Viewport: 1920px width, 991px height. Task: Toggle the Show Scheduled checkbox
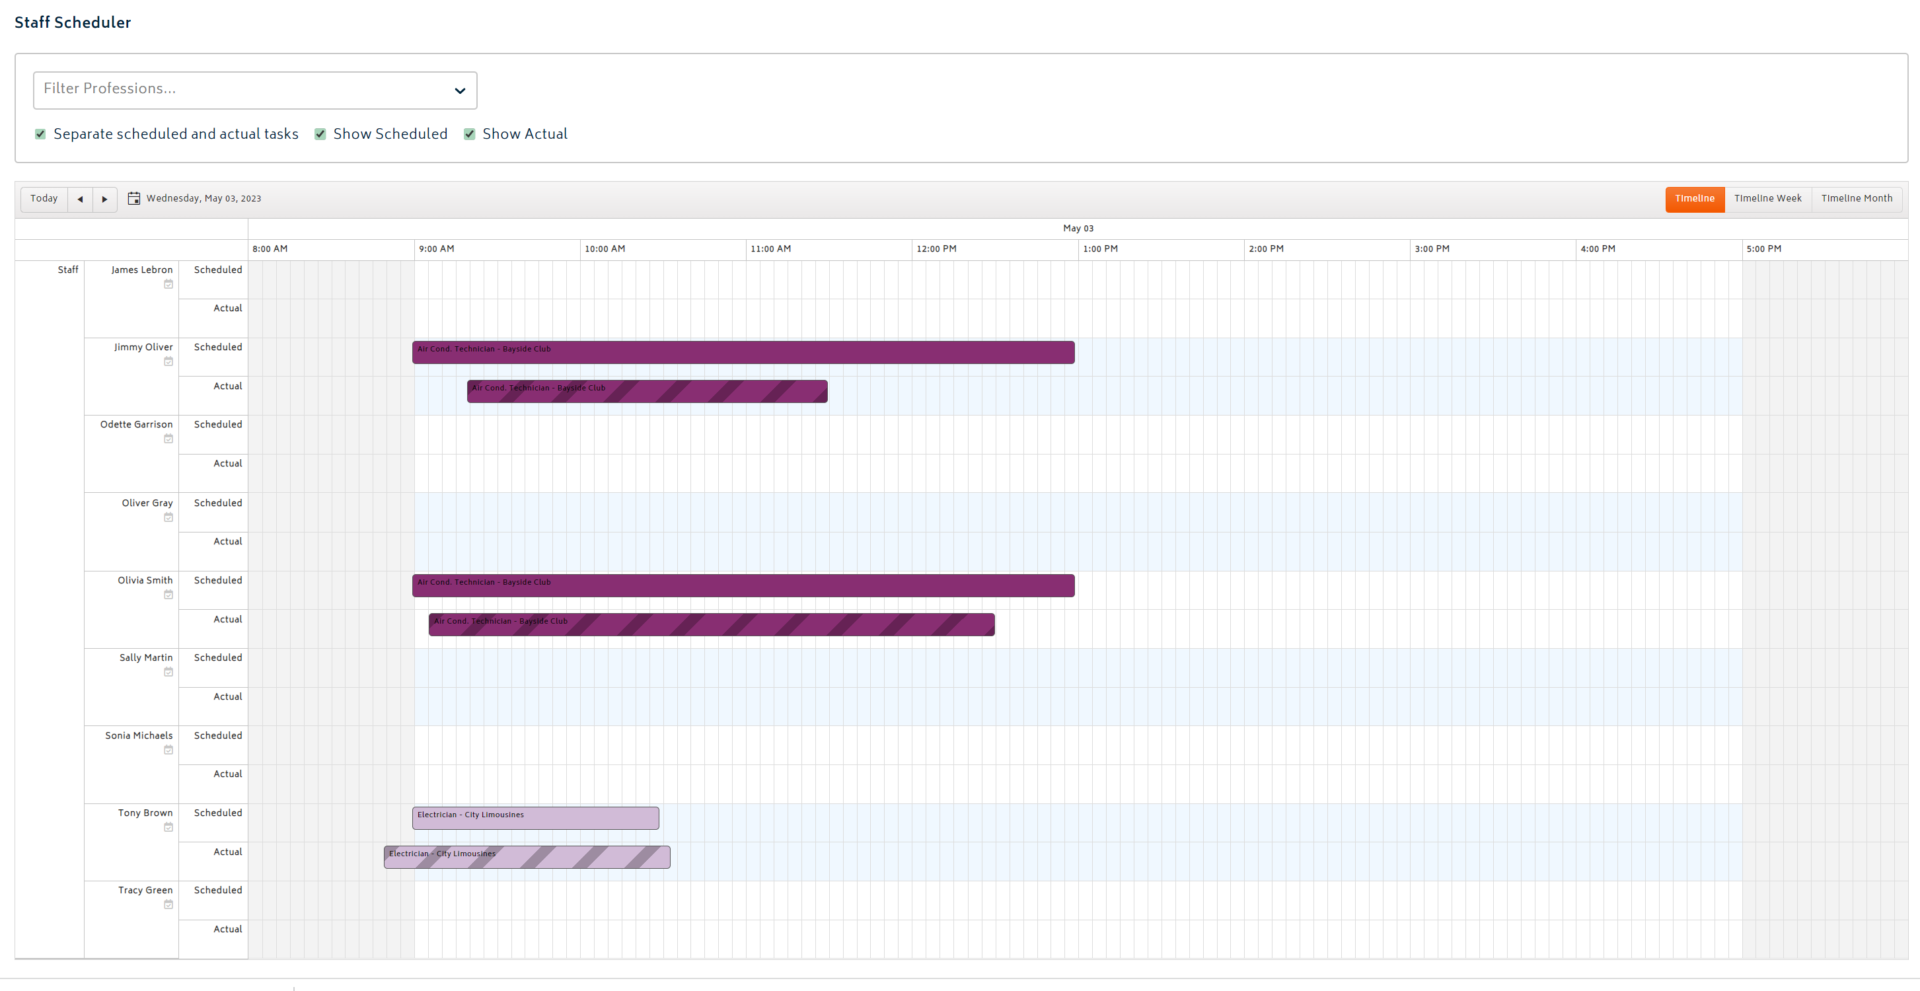(x=321, y=134)
